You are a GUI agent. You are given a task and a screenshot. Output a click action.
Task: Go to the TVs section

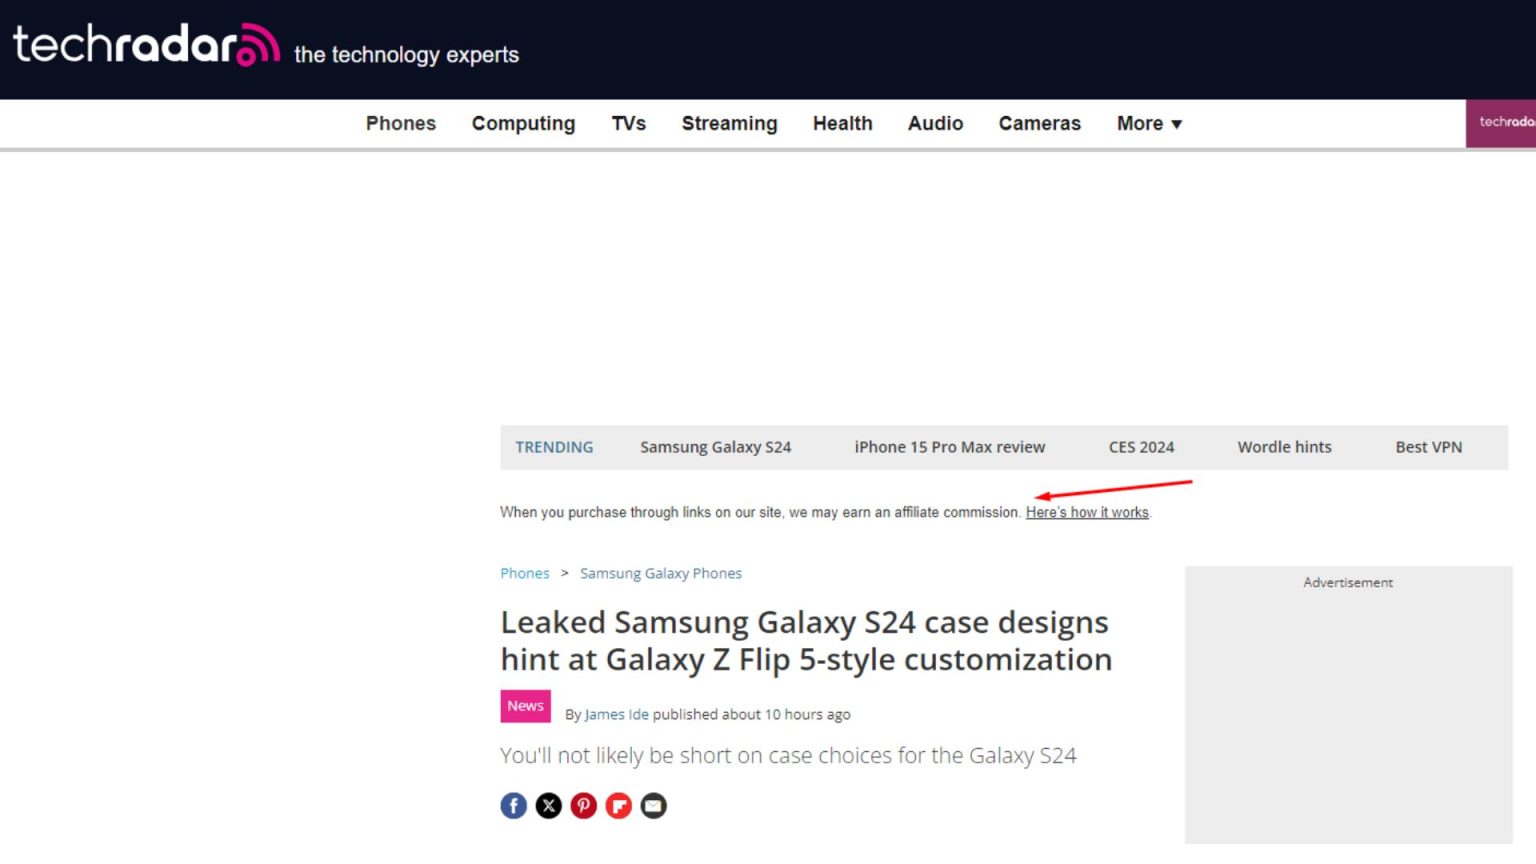coord(629,124)
